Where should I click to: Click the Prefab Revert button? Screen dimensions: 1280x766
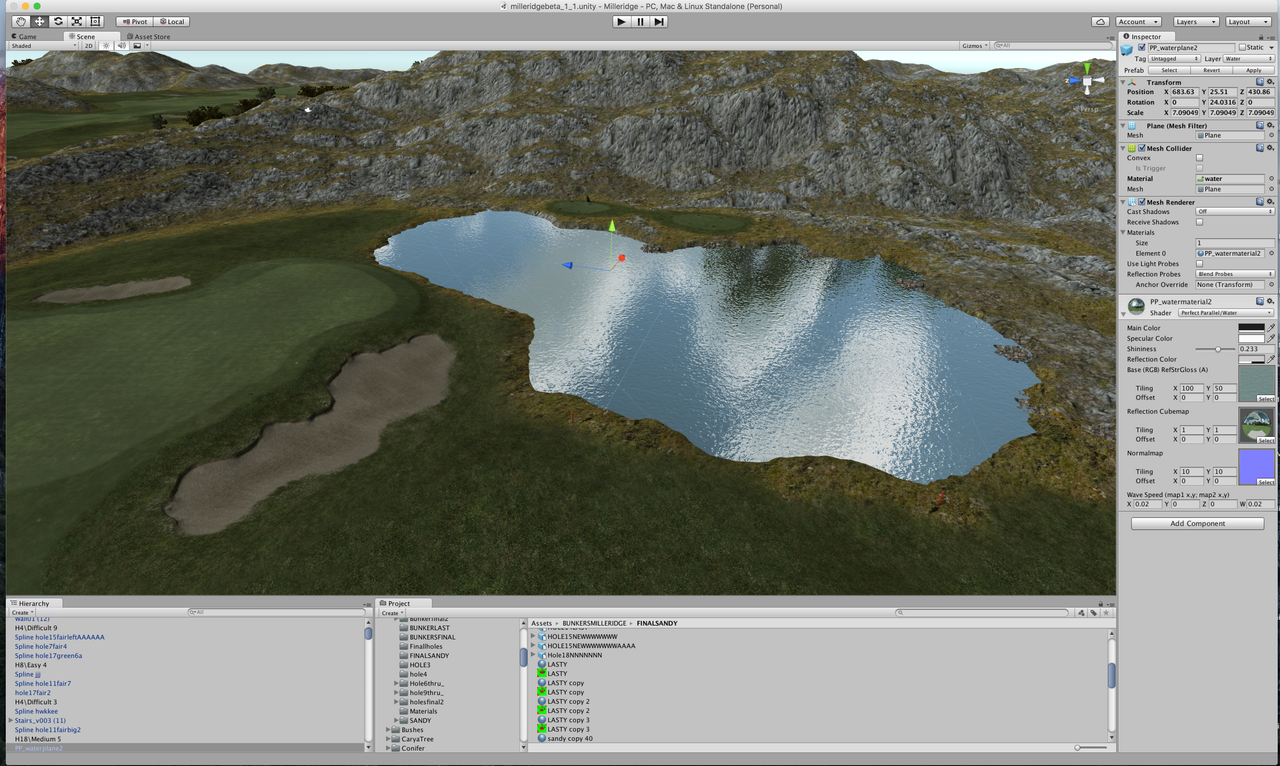click(x=1211, y=70)
